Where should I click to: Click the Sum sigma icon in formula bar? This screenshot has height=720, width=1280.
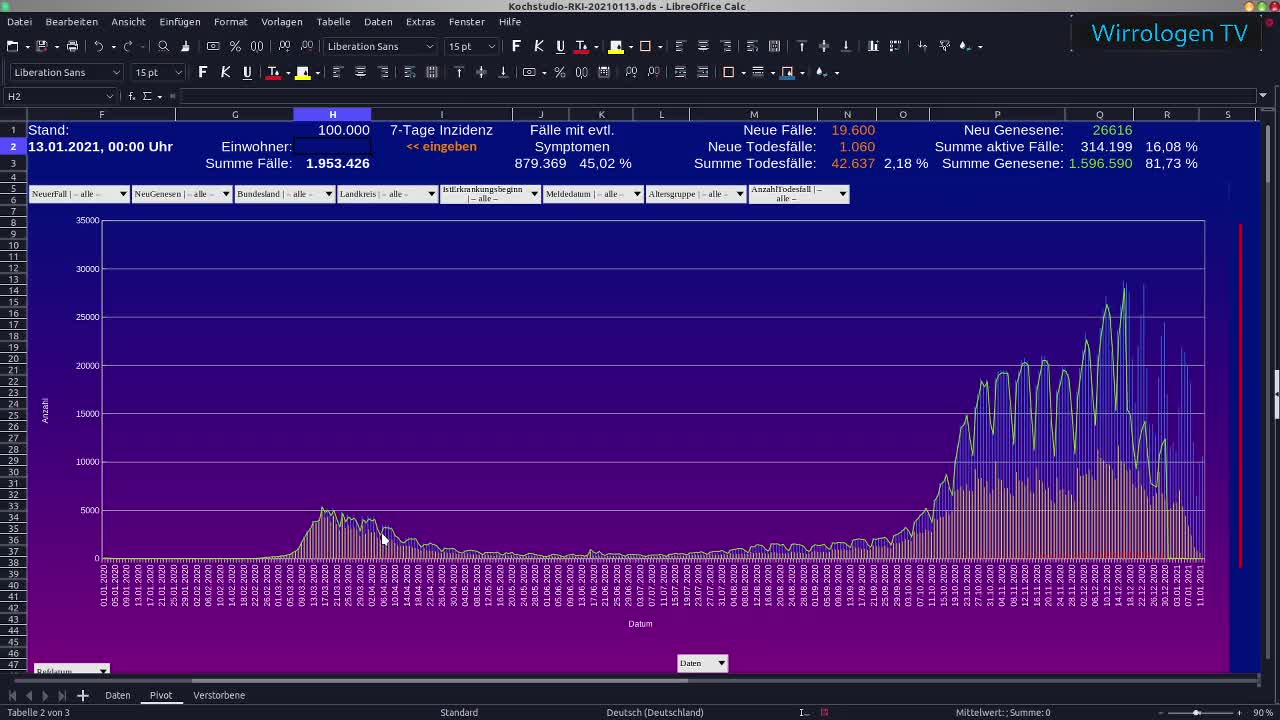[x=146, y=96]
